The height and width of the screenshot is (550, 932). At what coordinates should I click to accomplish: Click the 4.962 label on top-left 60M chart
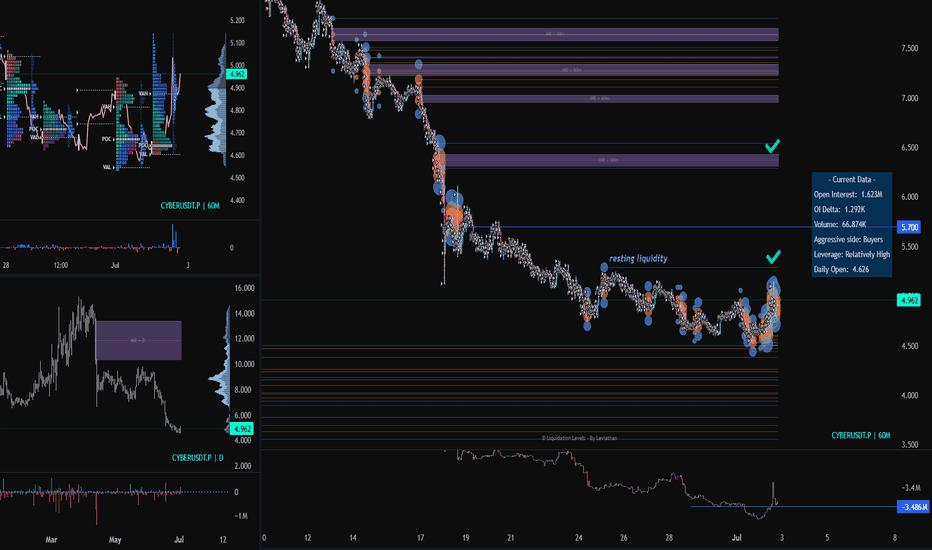(237, 74)
